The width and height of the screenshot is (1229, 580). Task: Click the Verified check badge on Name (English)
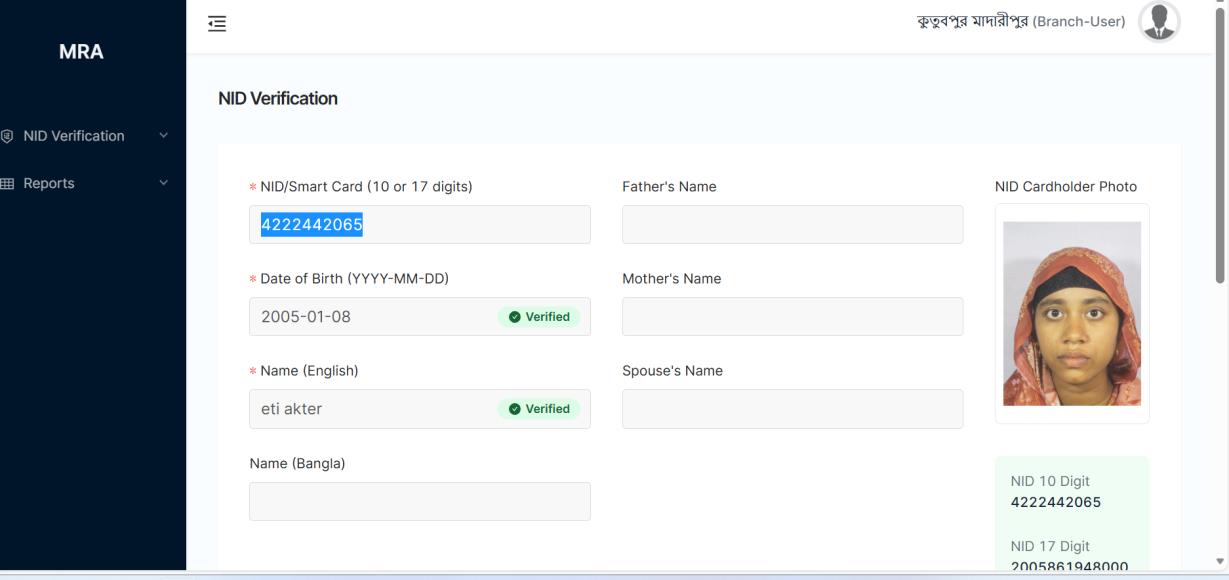[539, 409]
